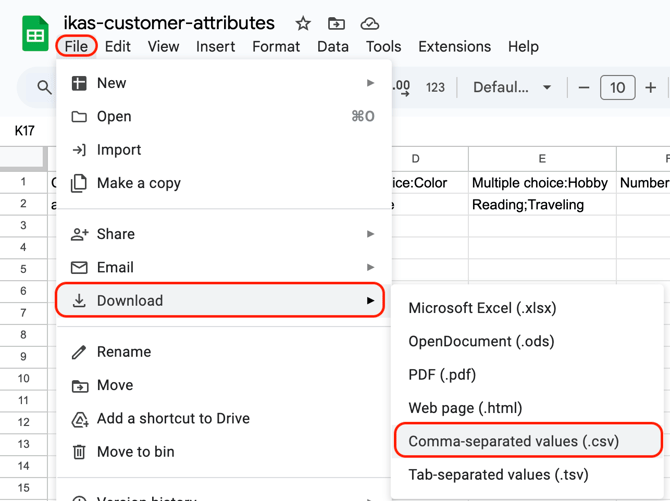
Task: Click the font size input field
Action: (617, 88)
